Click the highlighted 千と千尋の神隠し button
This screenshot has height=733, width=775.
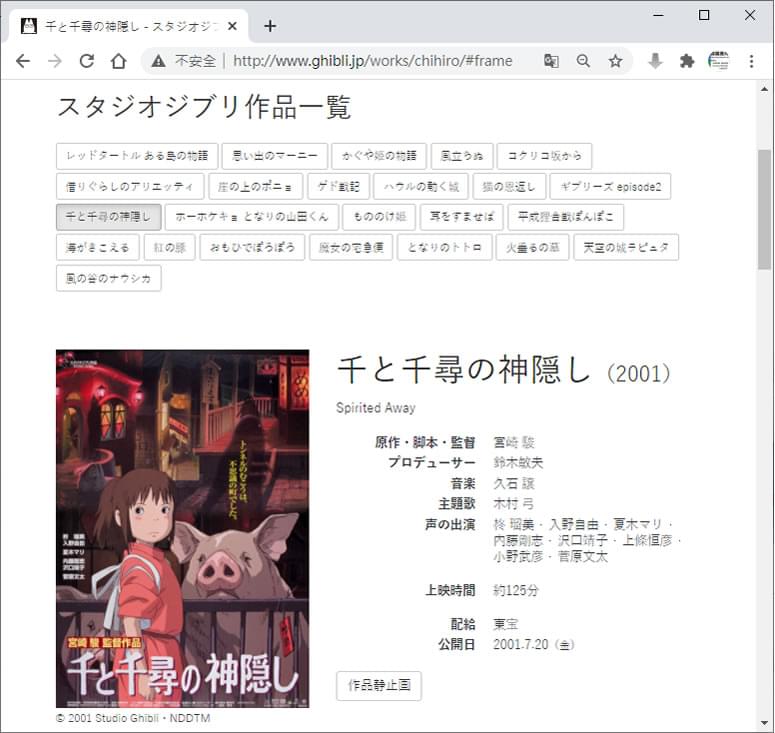[109, 217]
